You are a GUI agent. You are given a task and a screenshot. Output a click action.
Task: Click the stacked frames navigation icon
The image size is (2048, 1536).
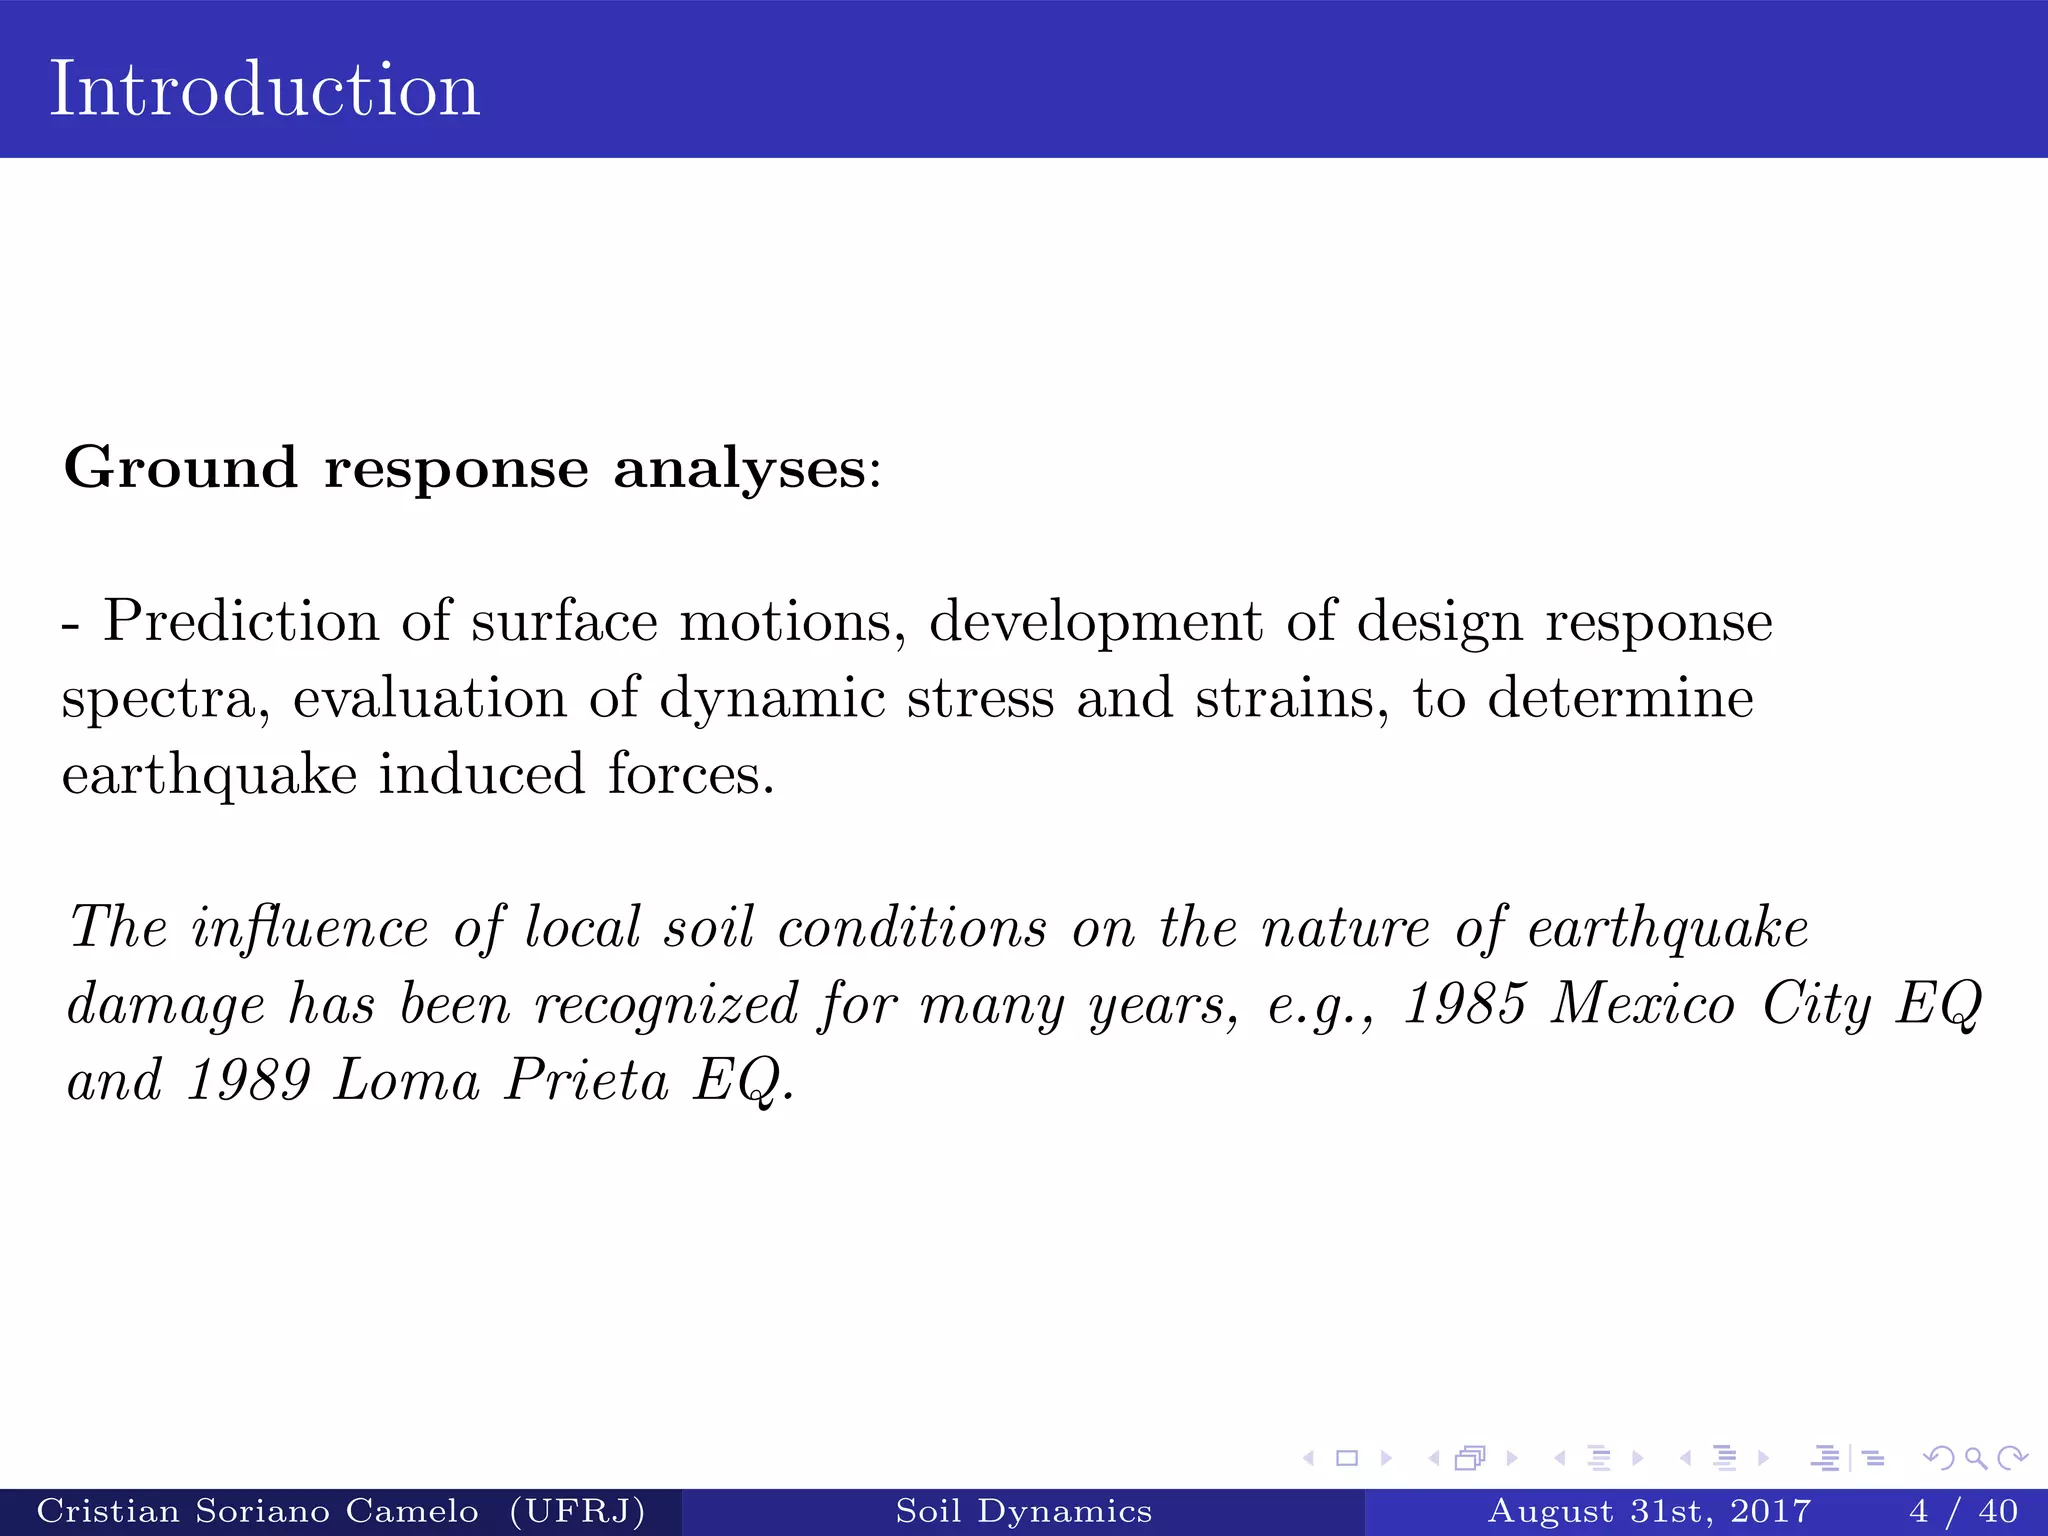tap(1471, 1459)
